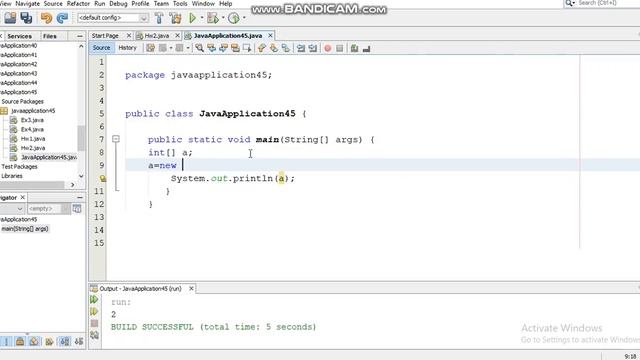Clean and Build project icon
The height and width of the screenshot is (360, 640).
click(x=176, y=18)
